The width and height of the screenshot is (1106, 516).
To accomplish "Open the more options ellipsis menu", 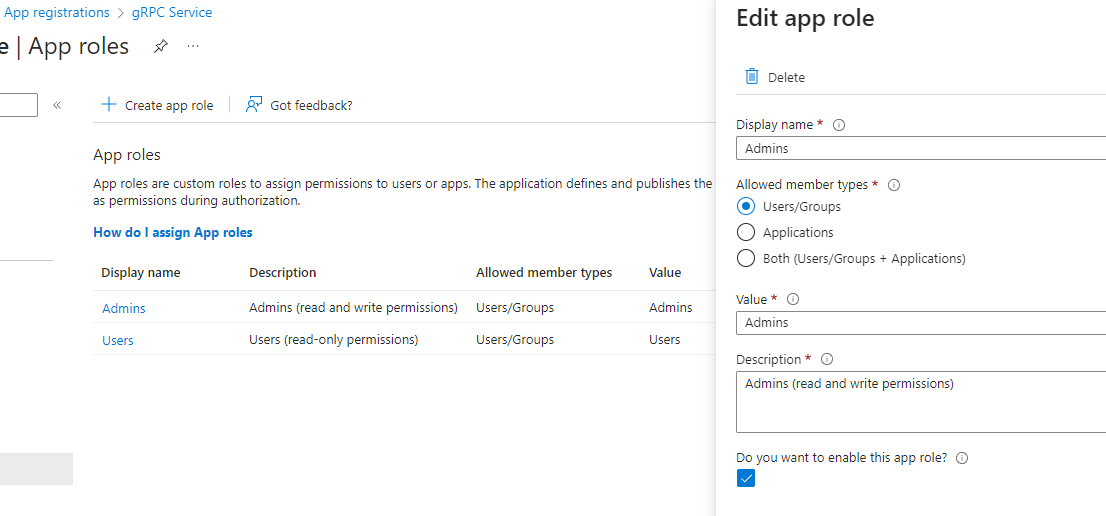I will tap(193, 46).
